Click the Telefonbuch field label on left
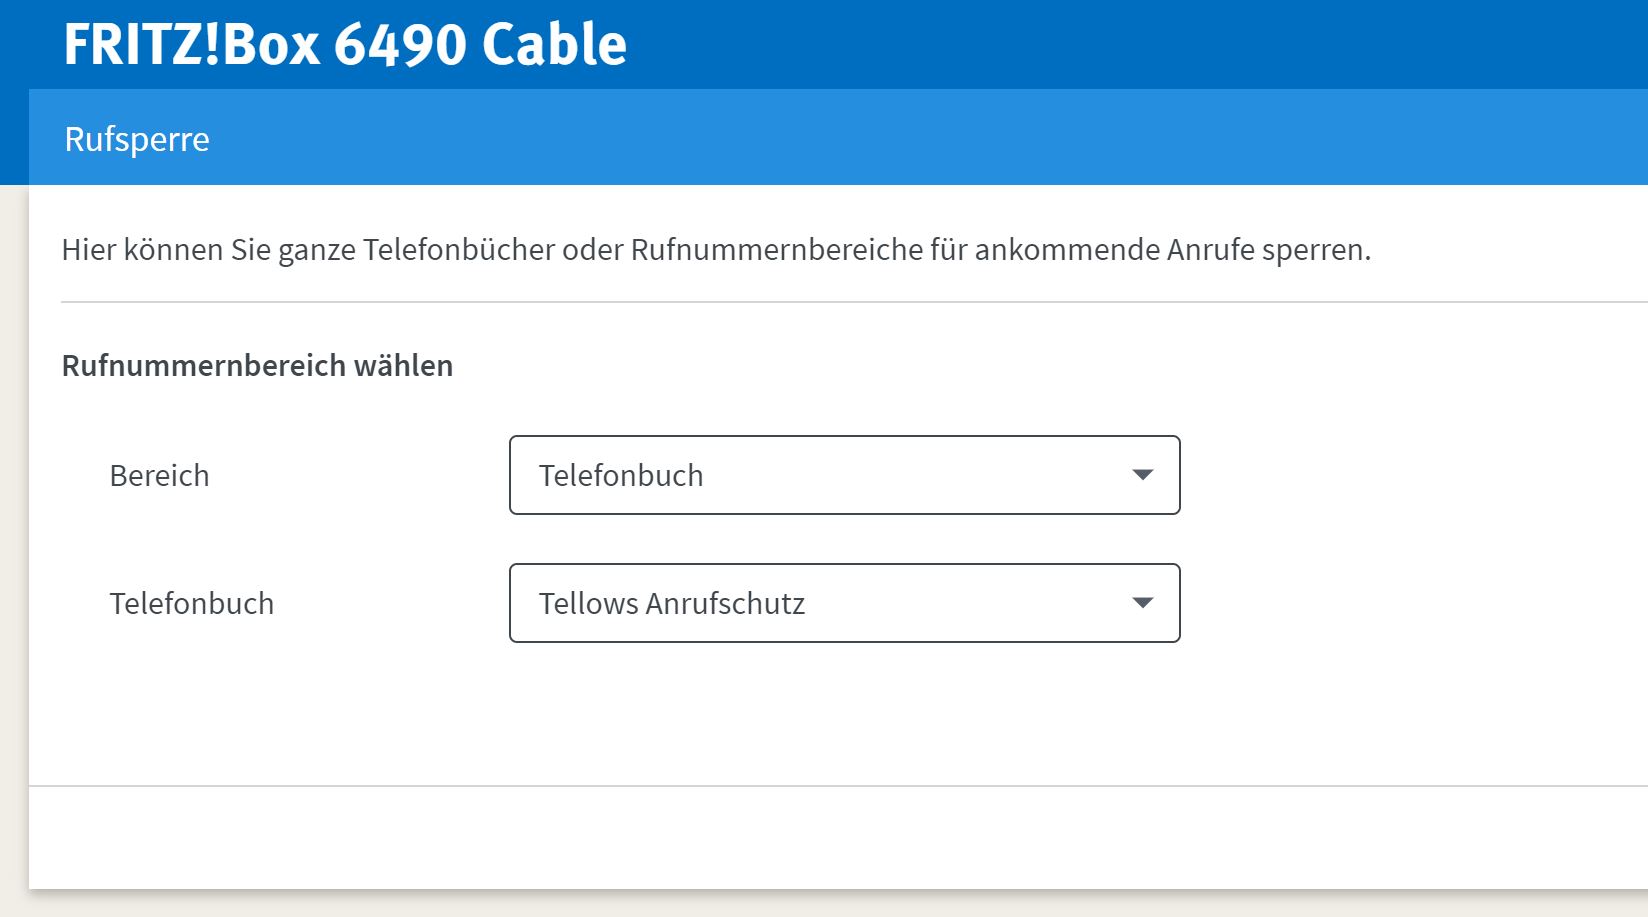The width and height of the screenshot is (1648, 917). (x=191, y=604)
